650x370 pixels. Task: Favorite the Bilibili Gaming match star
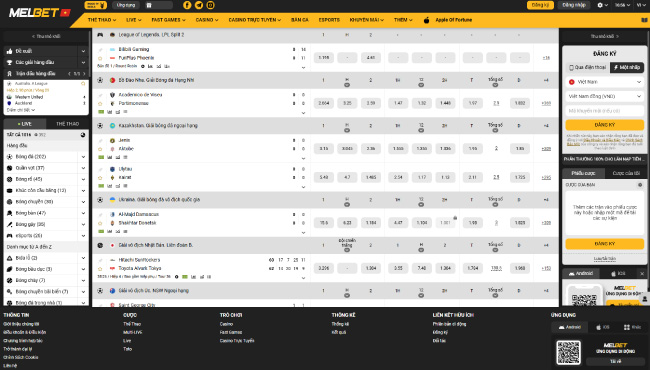pyautogui.click(x=100, y=58)
